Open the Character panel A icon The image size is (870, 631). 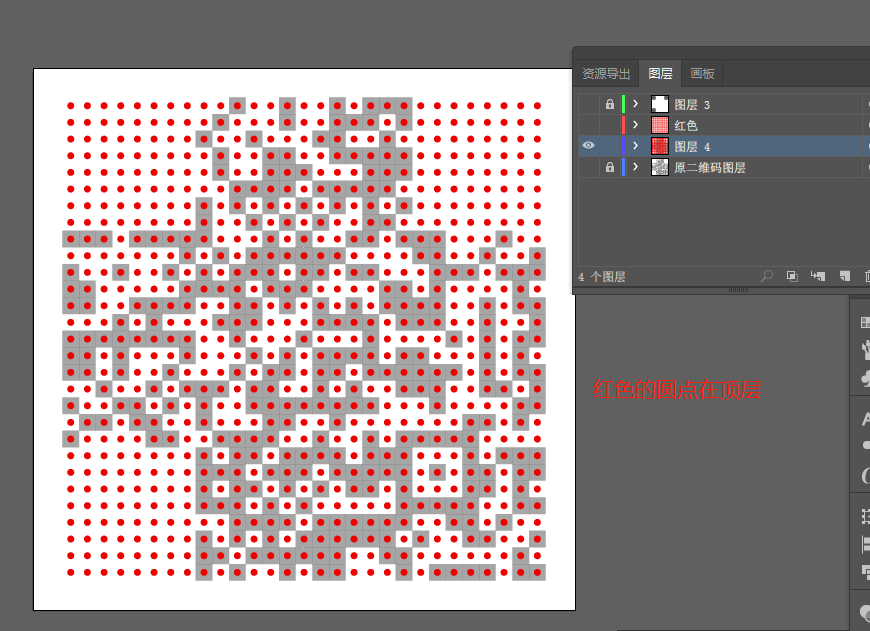[x=866, y=419]
